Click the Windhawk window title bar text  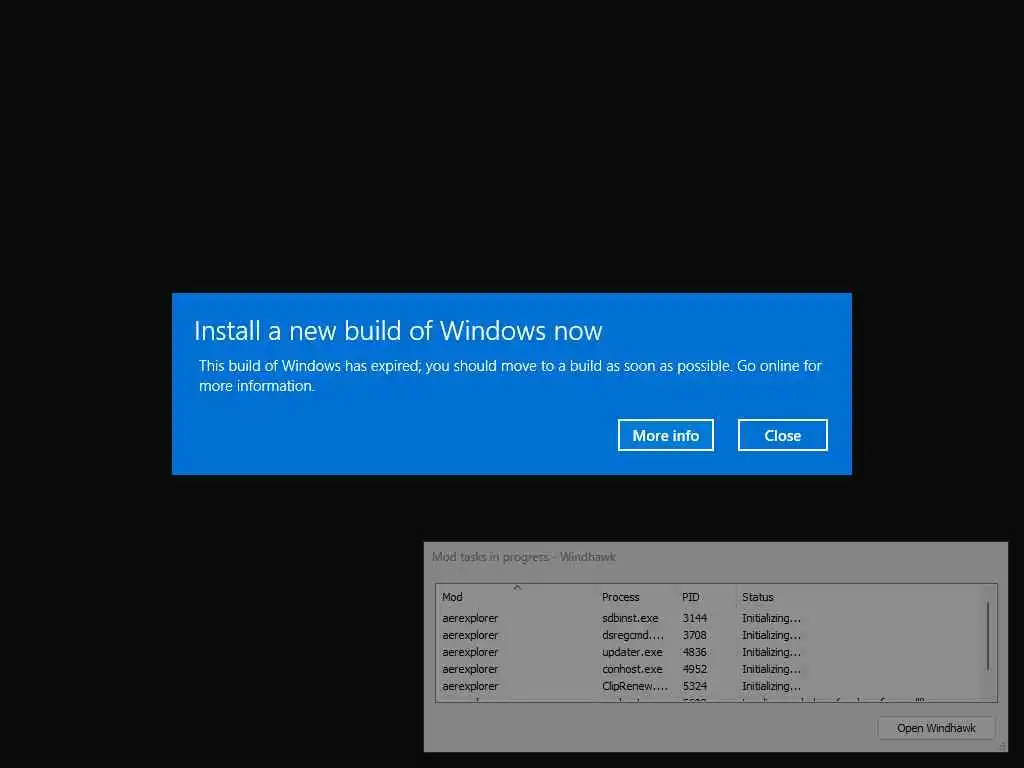(524, 557)
